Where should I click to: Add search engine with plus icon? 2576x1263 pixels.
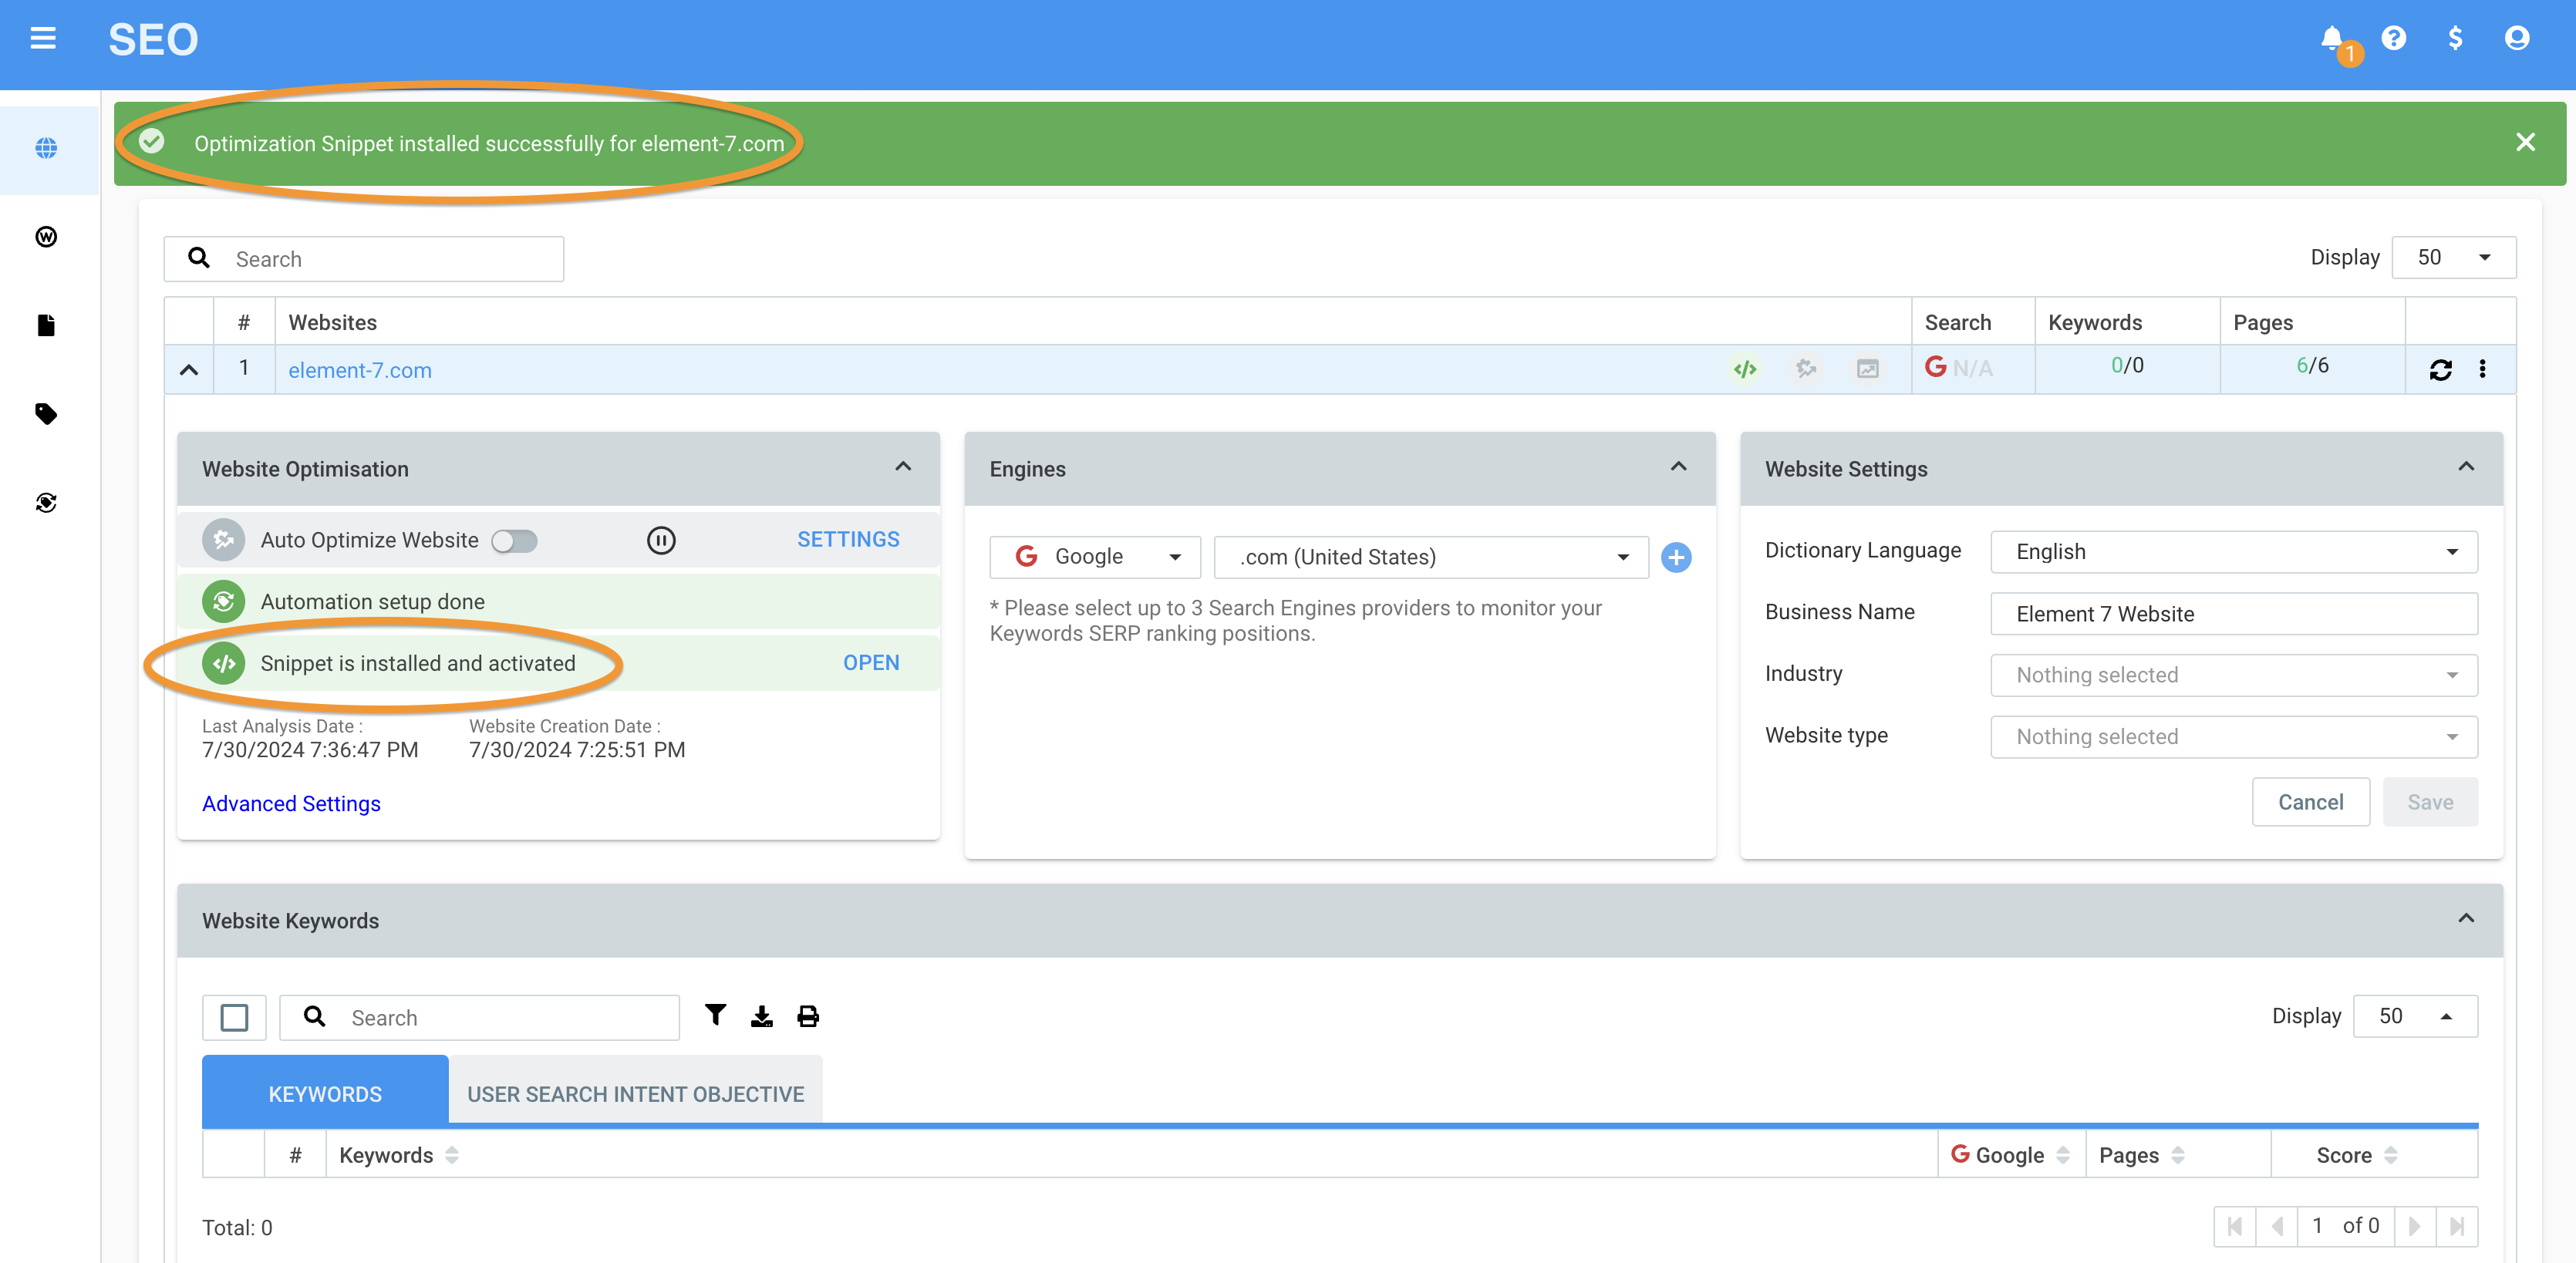point(1676,557)
